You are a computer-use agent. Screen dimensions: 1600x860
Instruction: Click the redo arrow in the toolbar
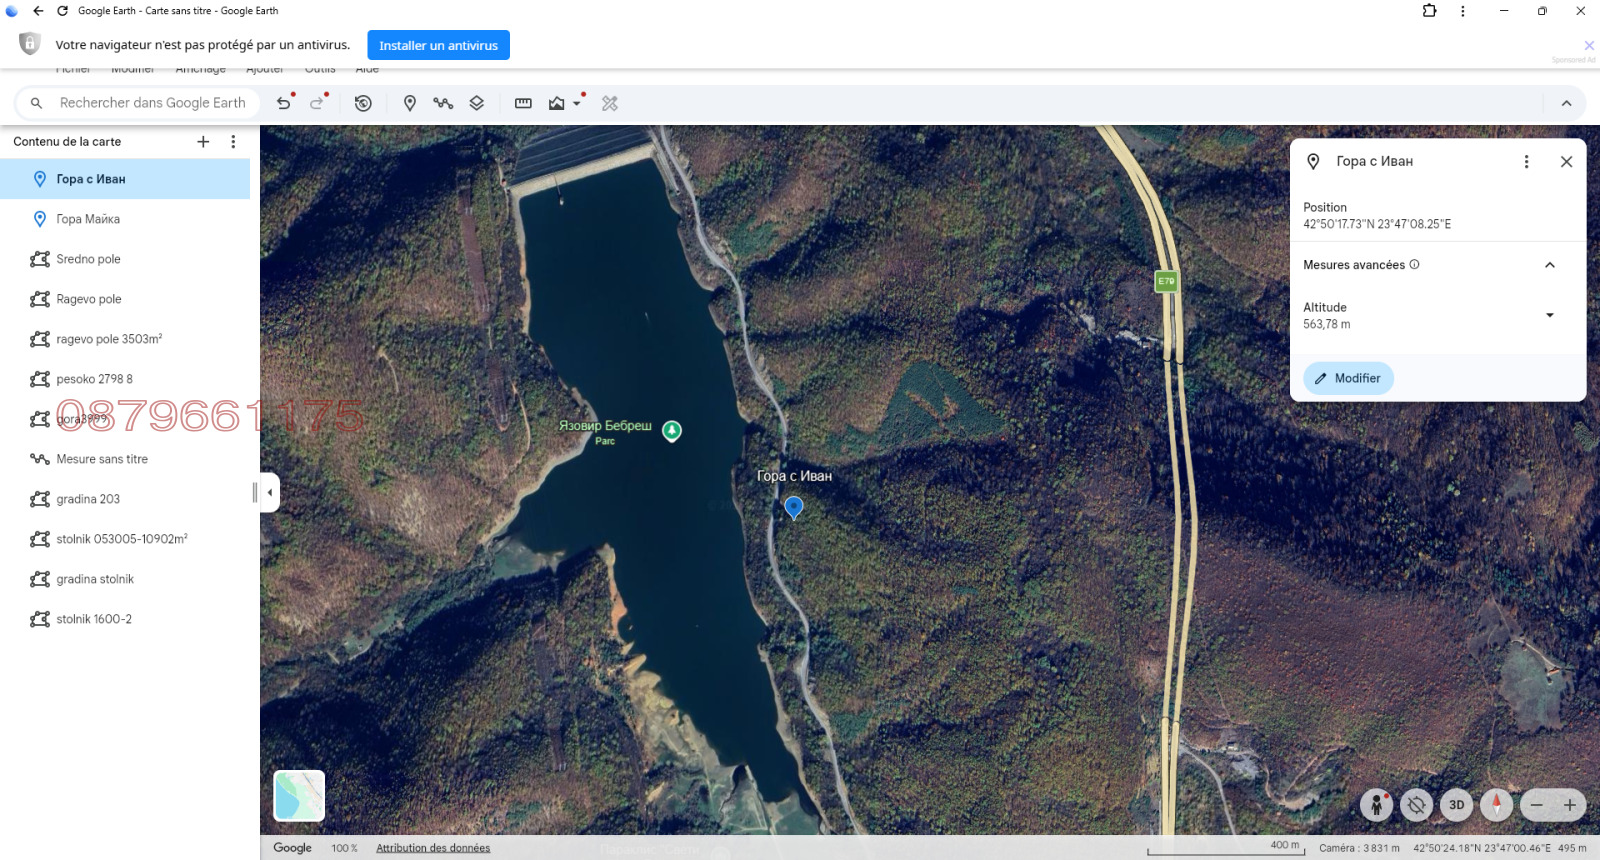tap(317, 103)
